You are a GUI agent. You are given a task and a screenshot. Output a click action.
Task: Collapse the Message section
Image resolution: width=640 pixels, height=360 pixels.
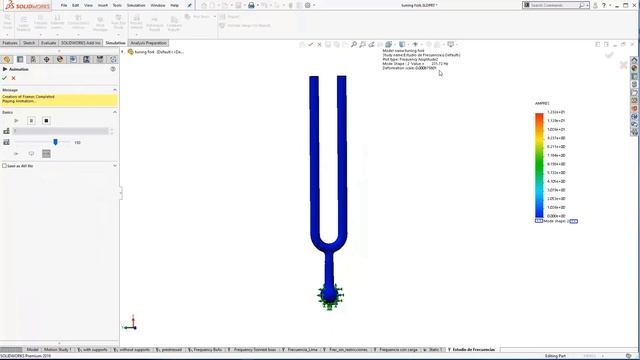(x=115, y=90)
